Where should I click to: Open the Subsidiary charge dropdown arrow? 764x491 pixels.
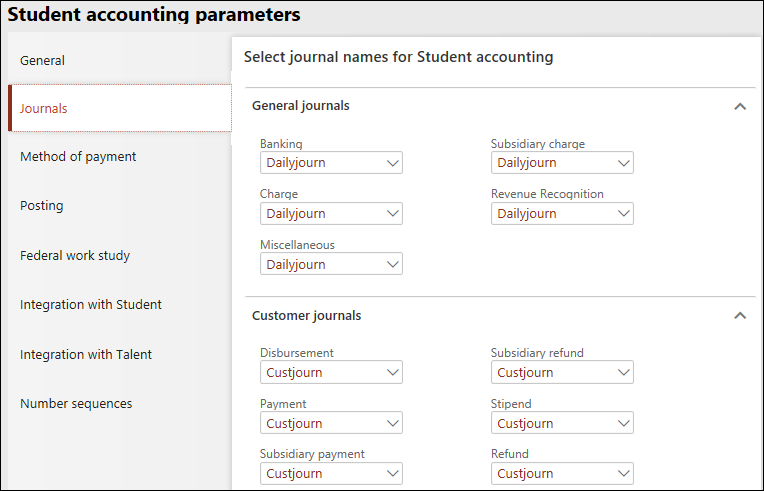click(x=622, y=163)
